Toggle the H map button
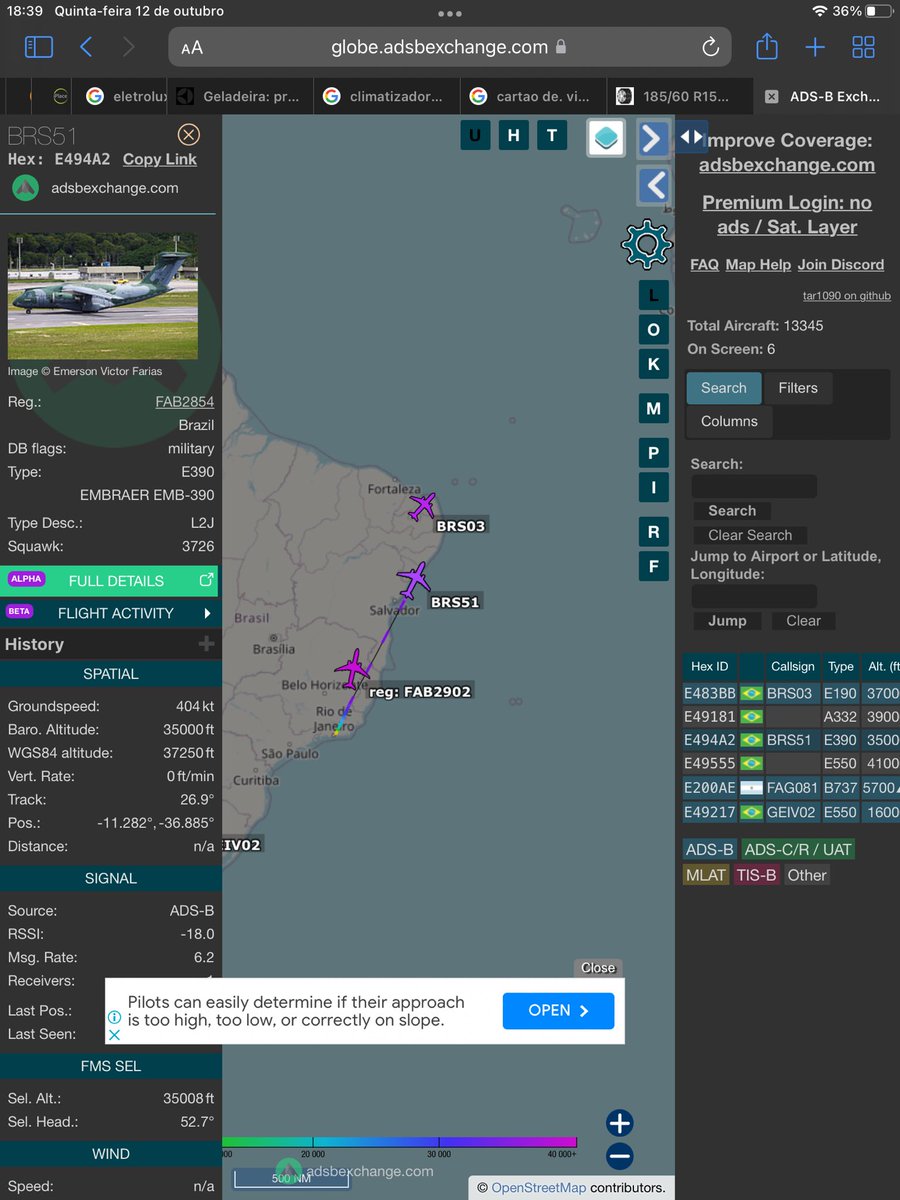The width and height of the screenshot is (900, 1200). click(x=513, y=135)
